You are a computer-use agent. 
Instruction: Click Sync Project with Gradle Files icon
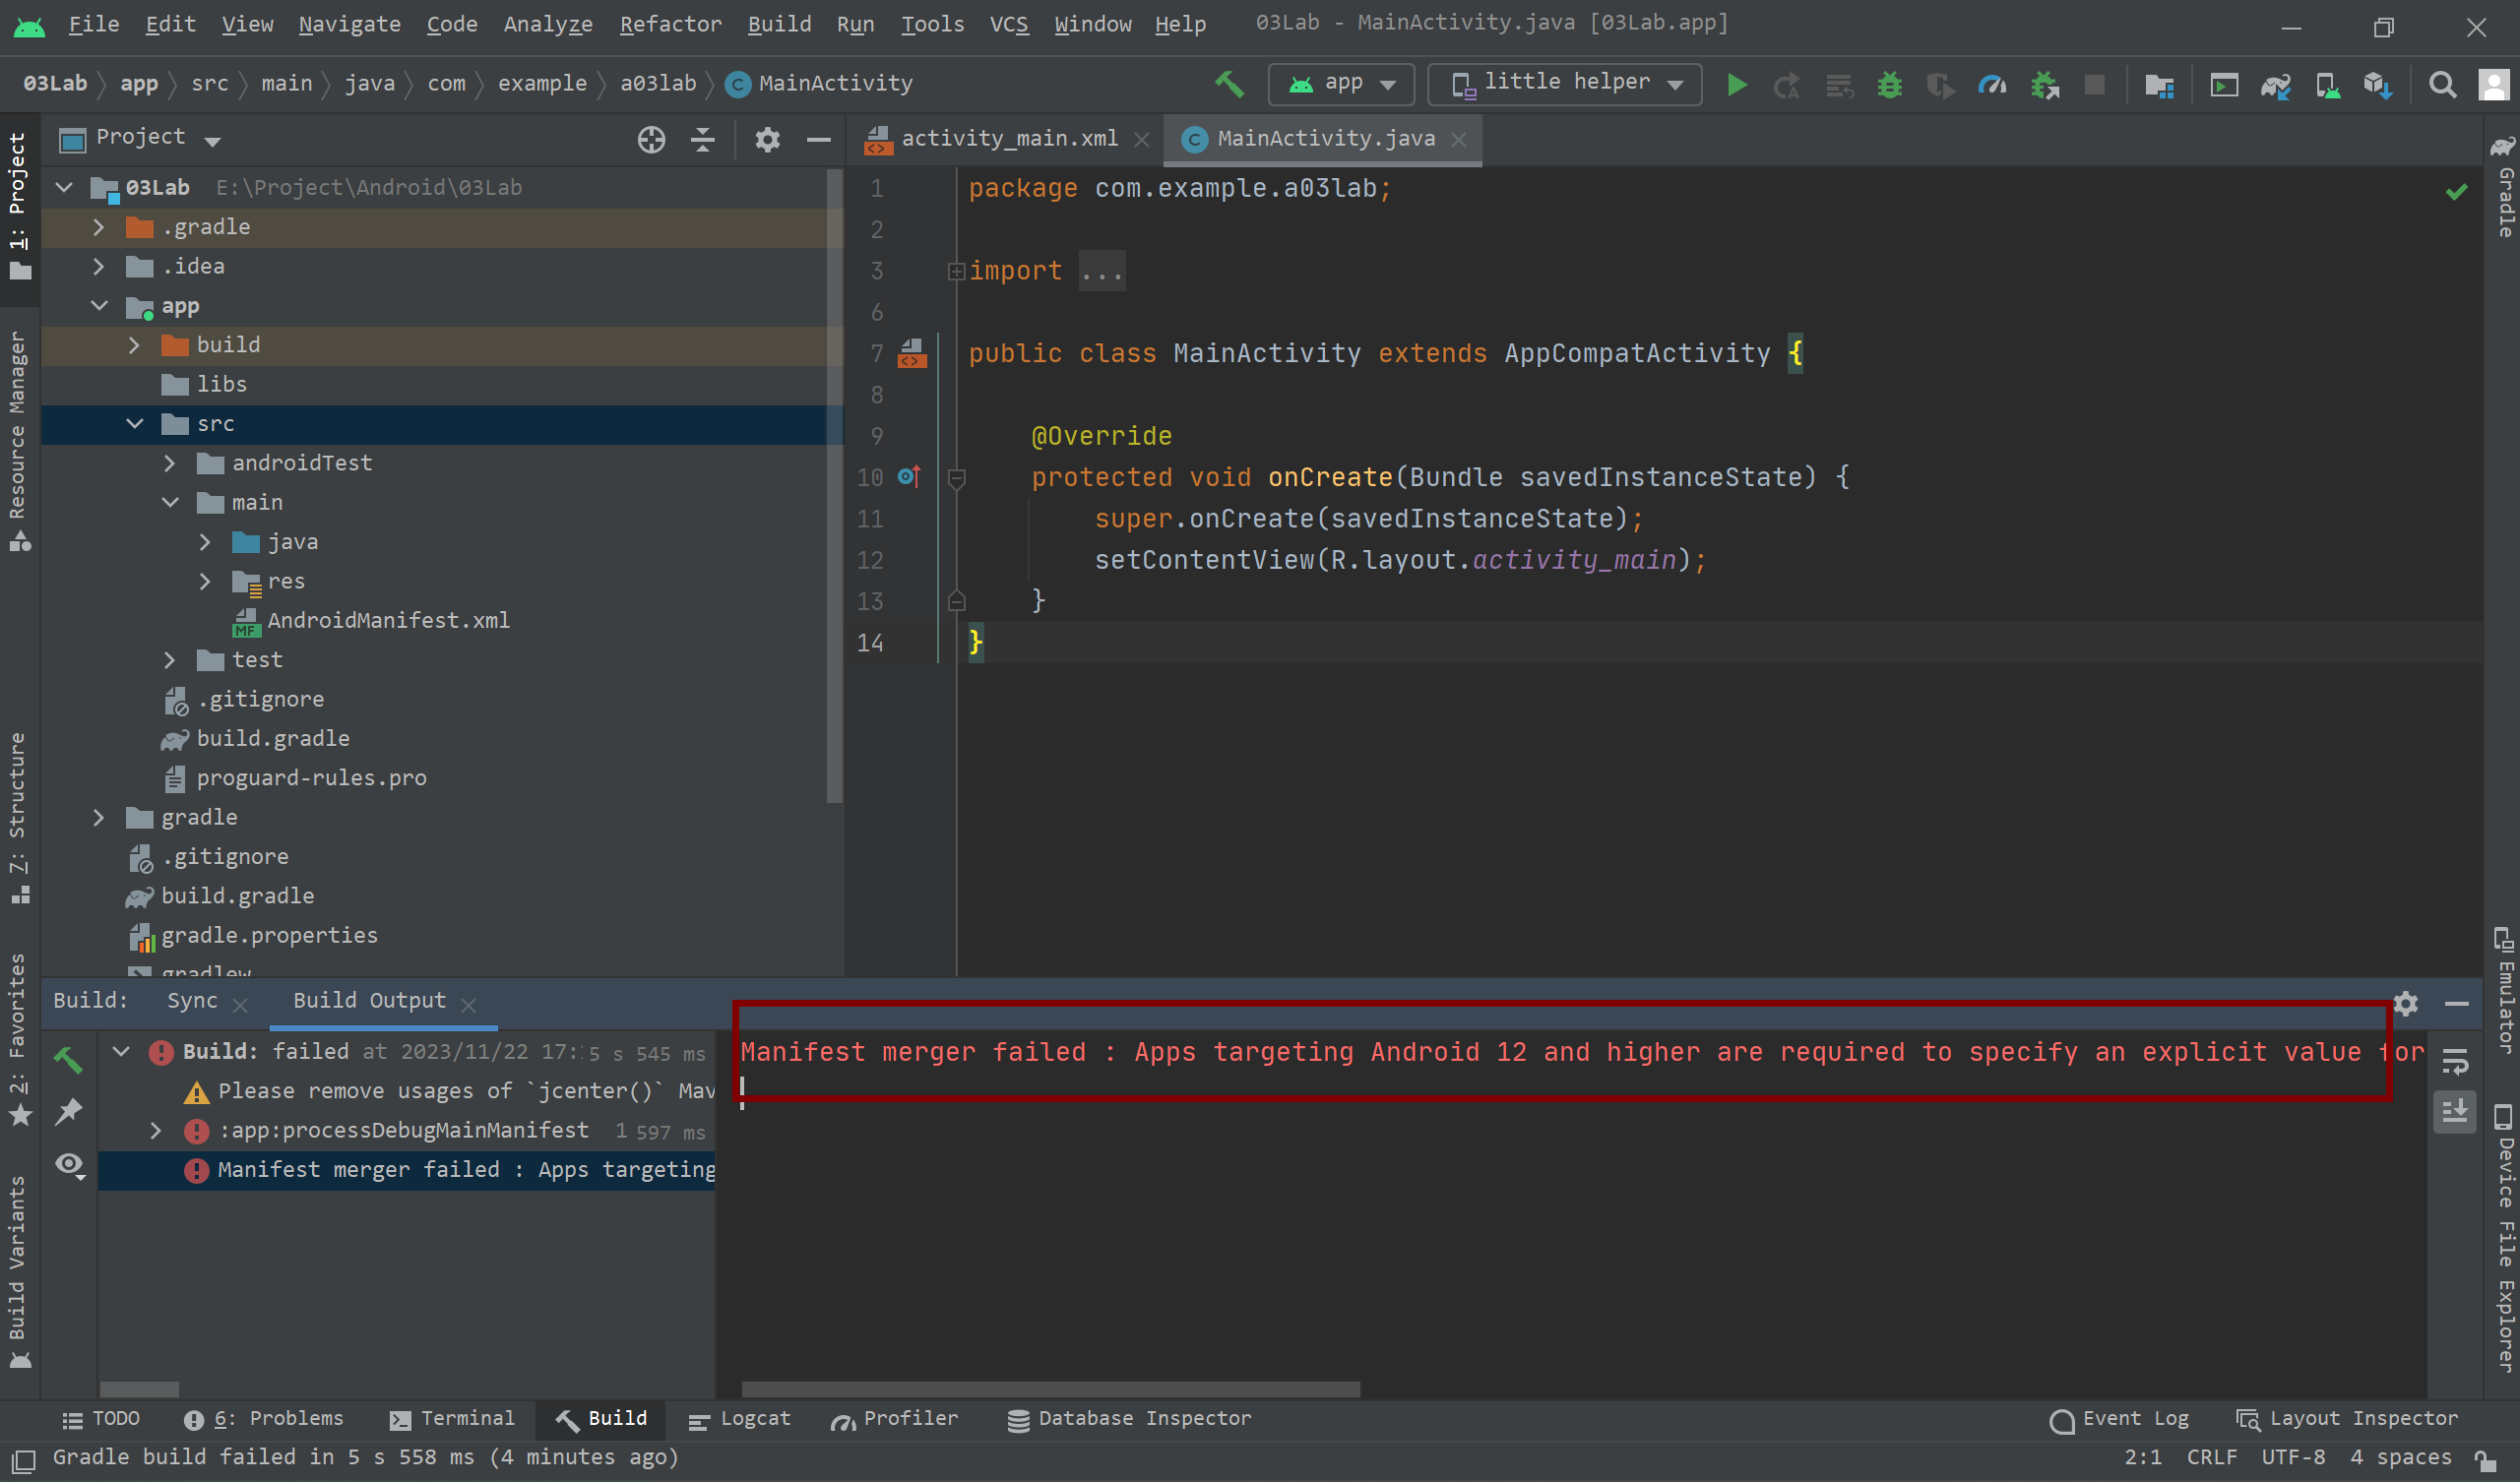tap(2275, 86)
